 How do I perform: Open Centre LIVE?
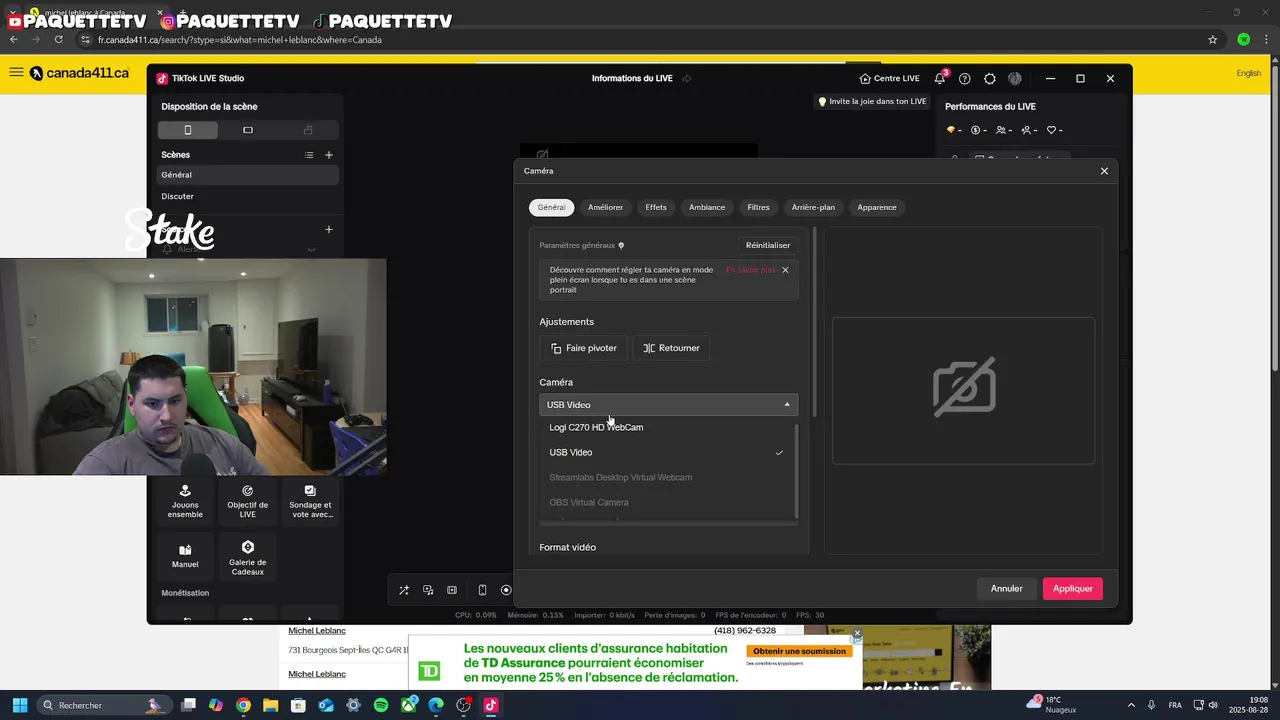[x=889, y=78]
